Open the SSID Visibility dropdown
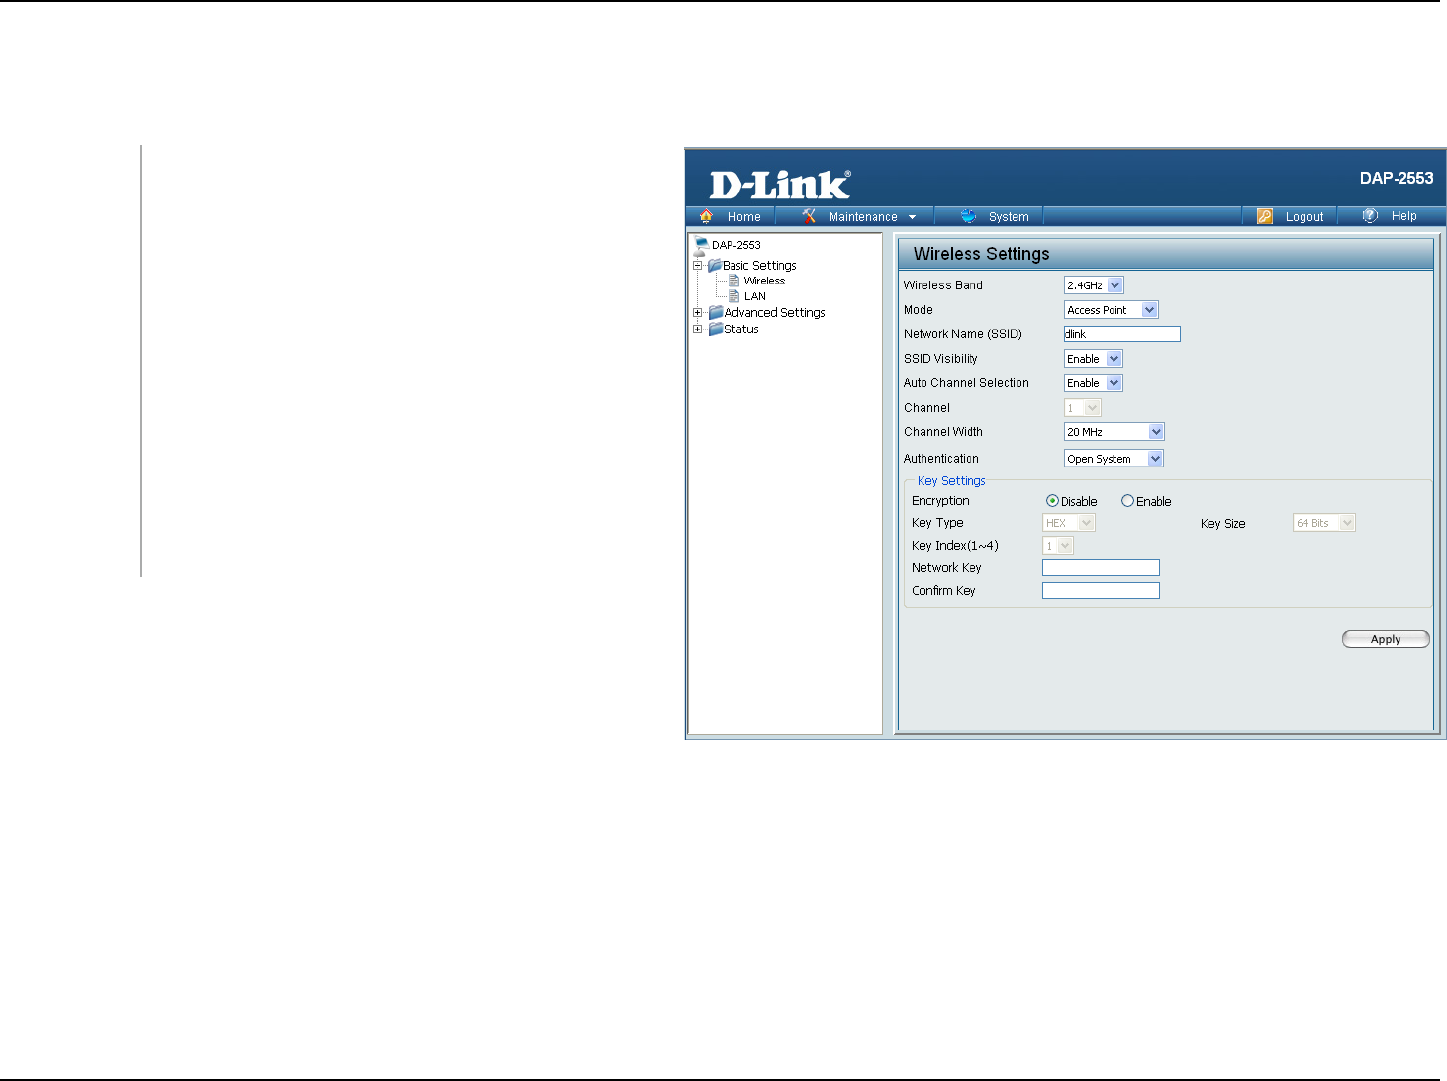 (1093, 359)
